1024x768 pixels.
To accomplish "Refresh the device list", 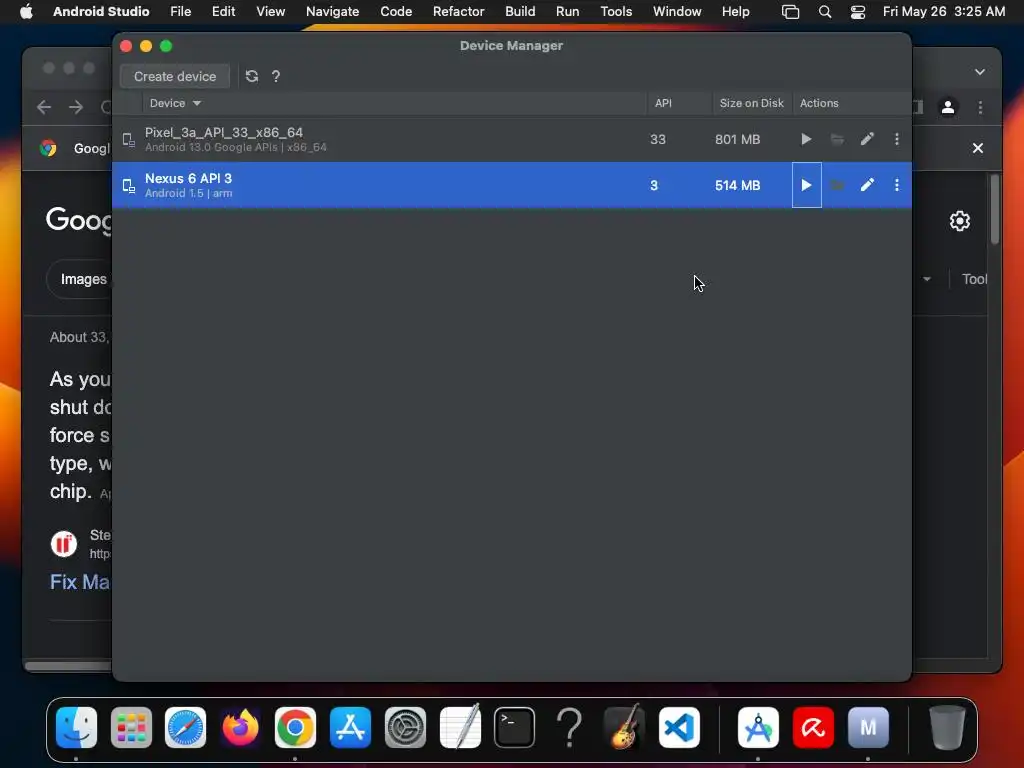I will pos(251,76).
